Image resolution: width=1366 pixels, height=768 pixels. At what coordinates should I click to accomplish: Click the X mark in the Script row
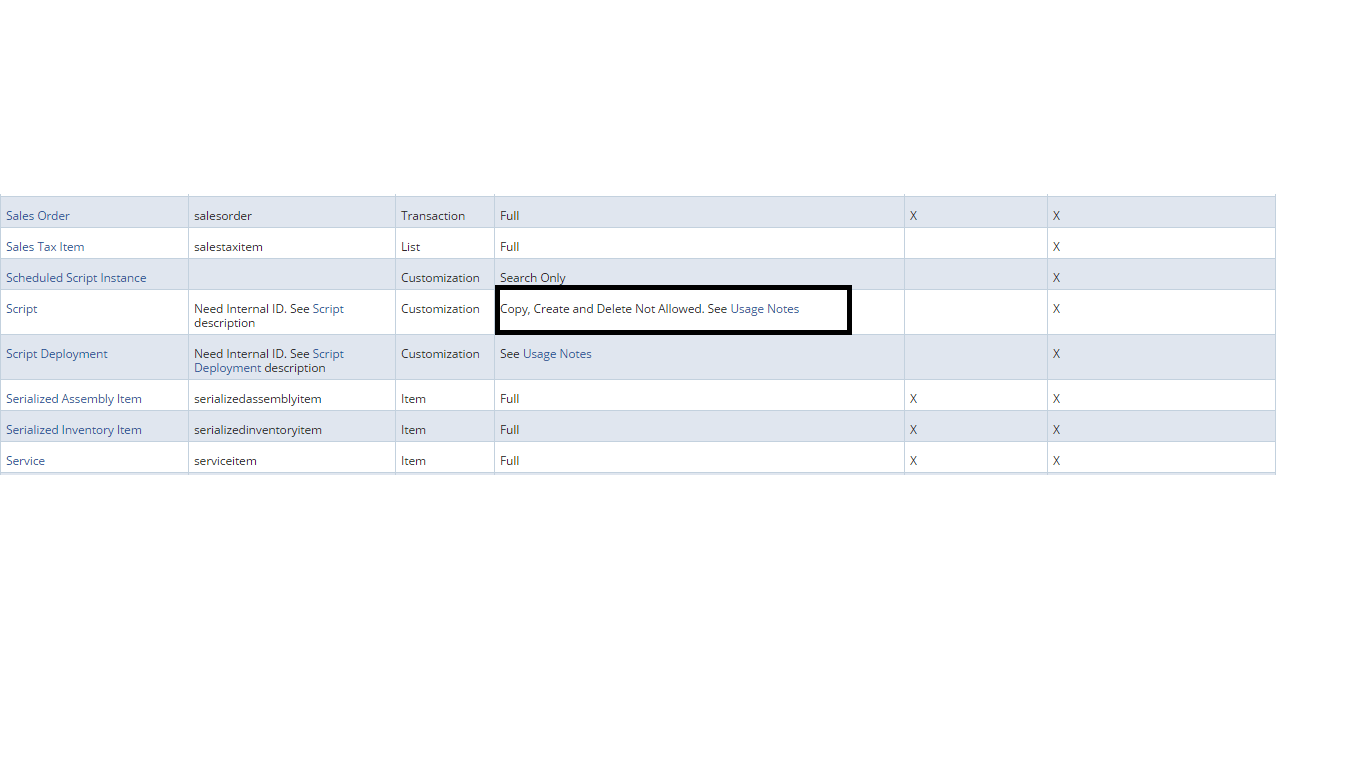[1056, 309]
